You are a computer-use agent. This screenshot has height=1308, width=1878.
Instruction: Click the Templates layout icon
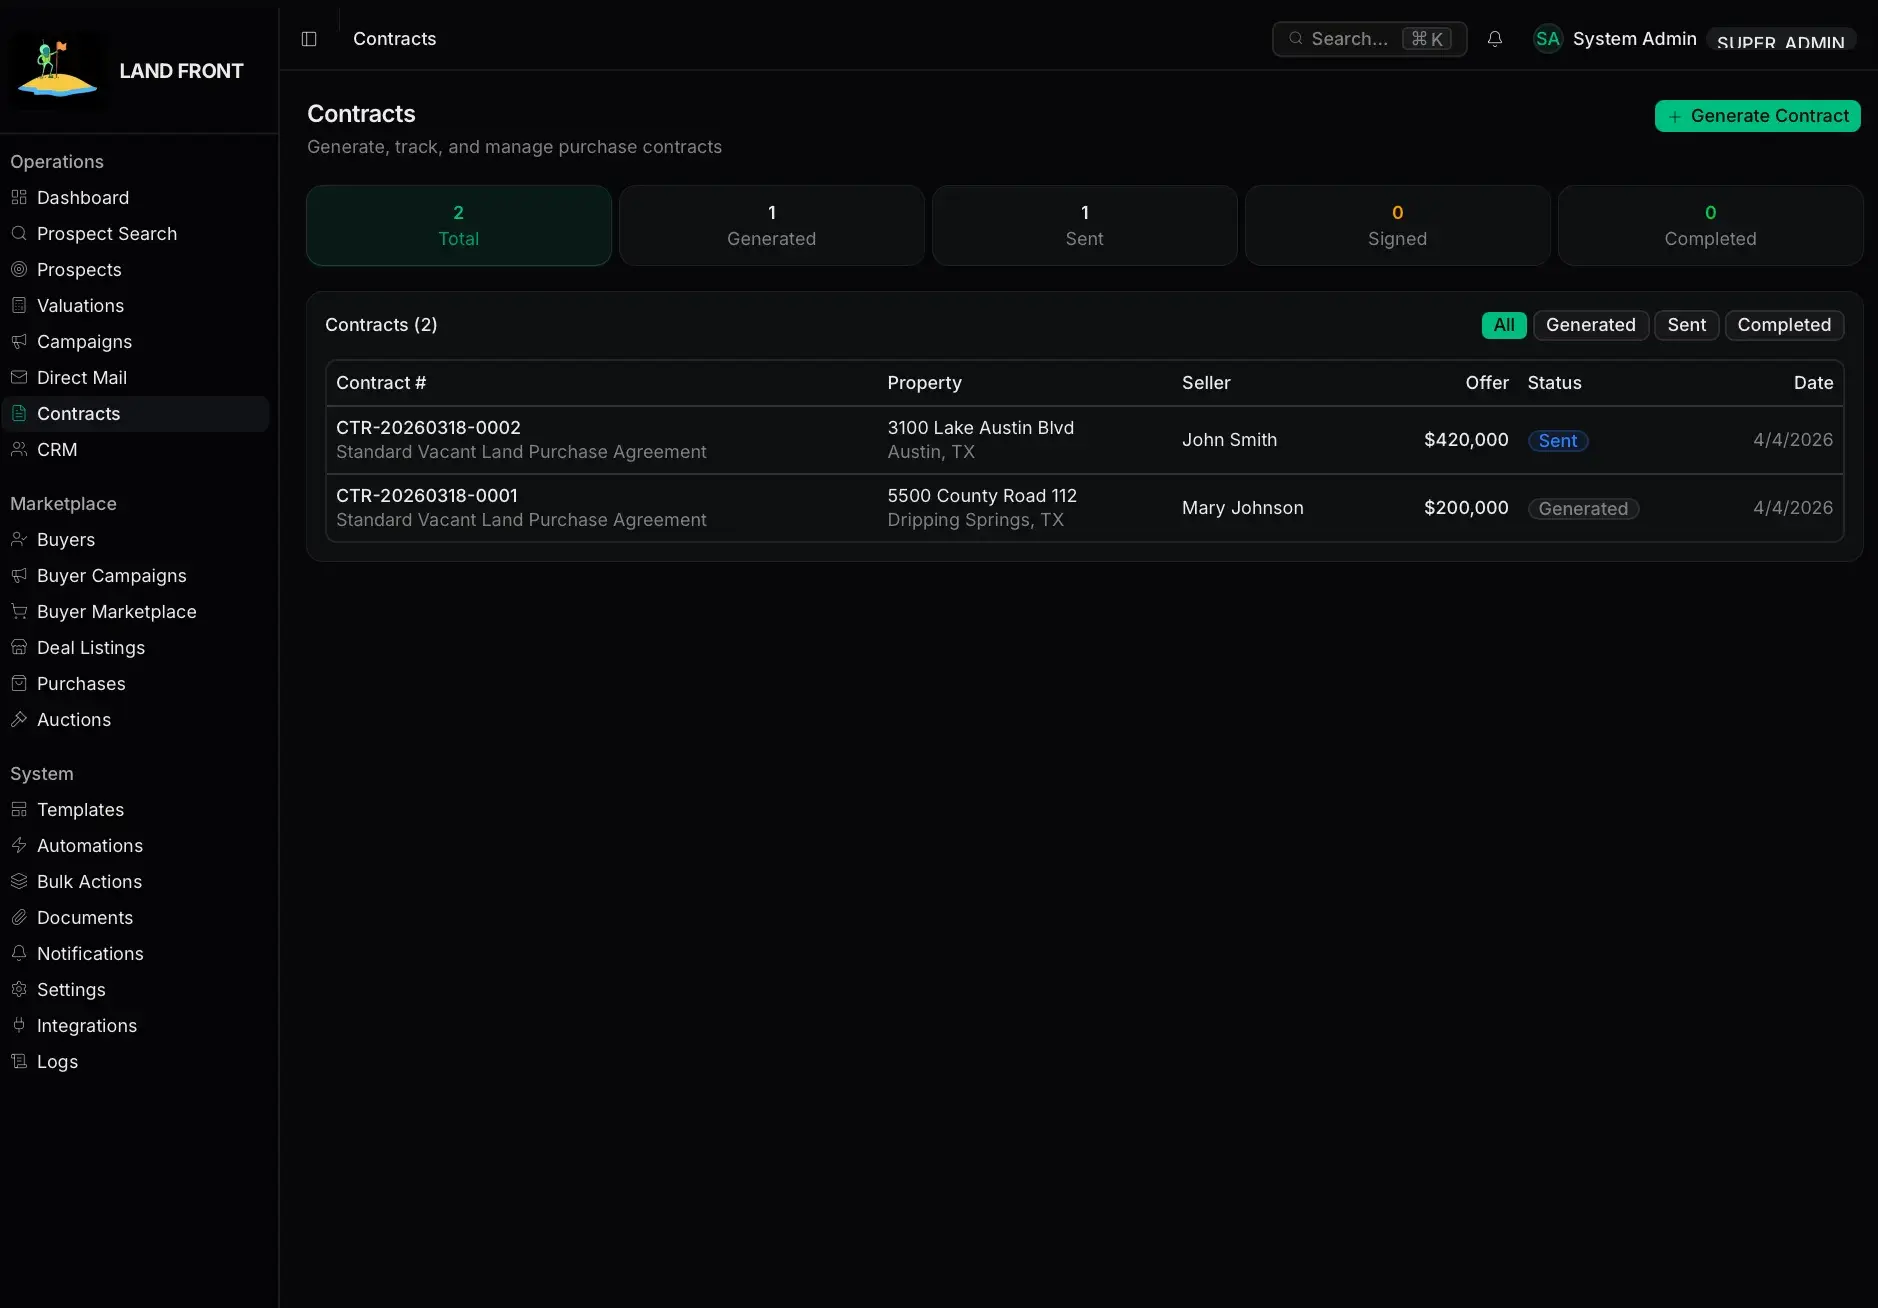[x=19, y=809]
